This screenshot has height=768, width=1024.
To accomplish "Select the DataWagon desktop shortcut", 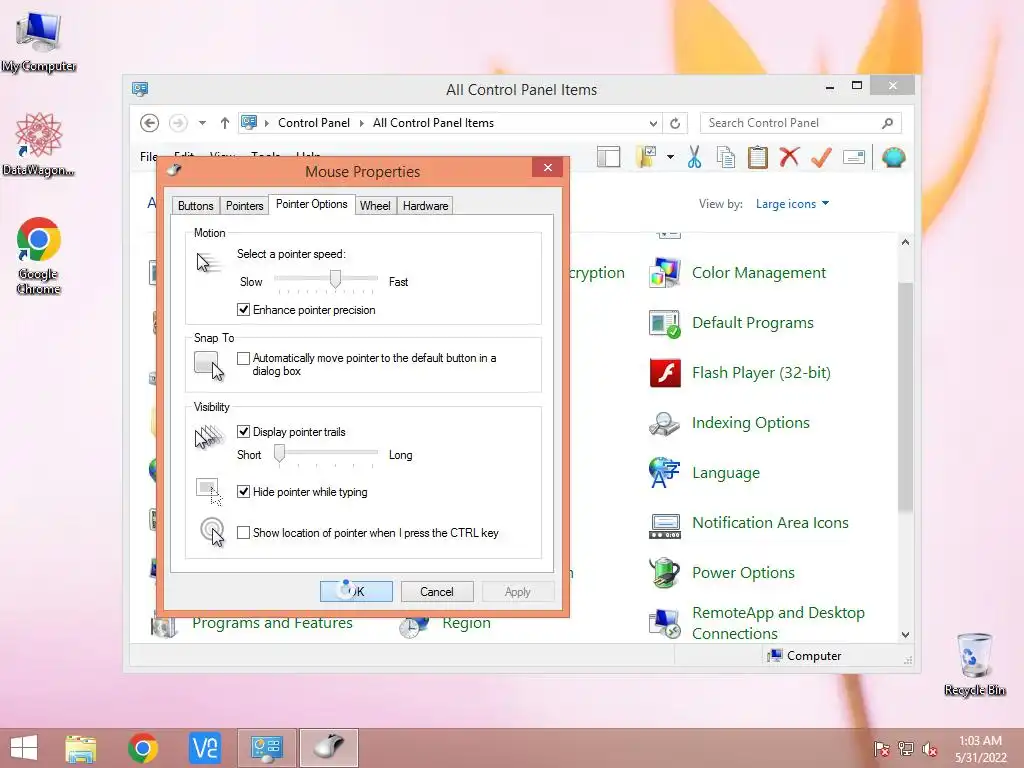I will [x=39, y=144].
